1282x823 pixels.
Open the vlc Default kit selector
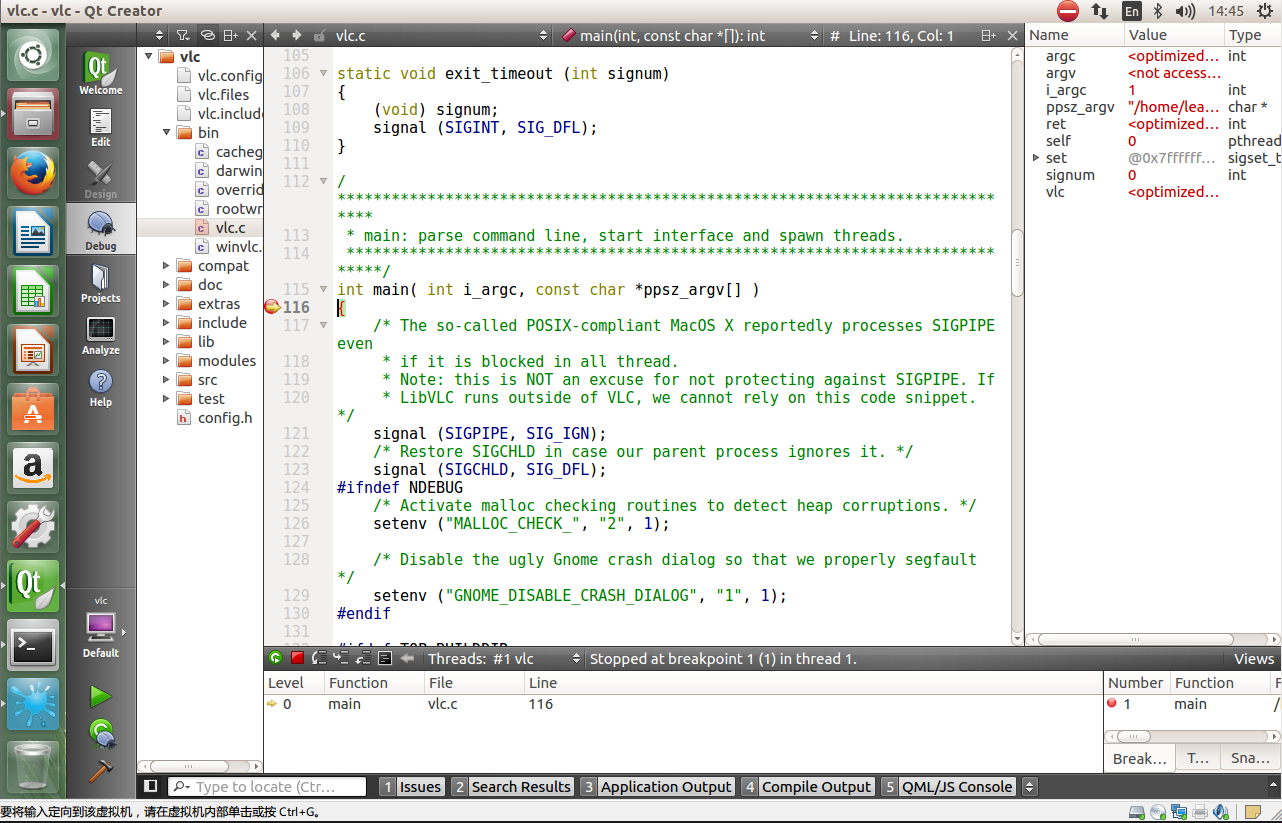tap(101, 627)
